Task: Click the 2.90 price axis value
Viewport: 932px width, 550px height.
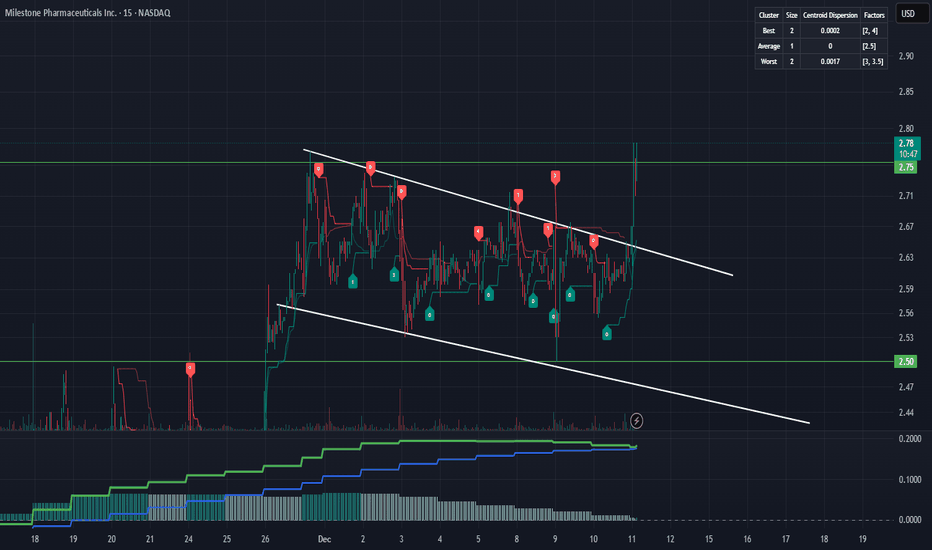Action: 906,56
